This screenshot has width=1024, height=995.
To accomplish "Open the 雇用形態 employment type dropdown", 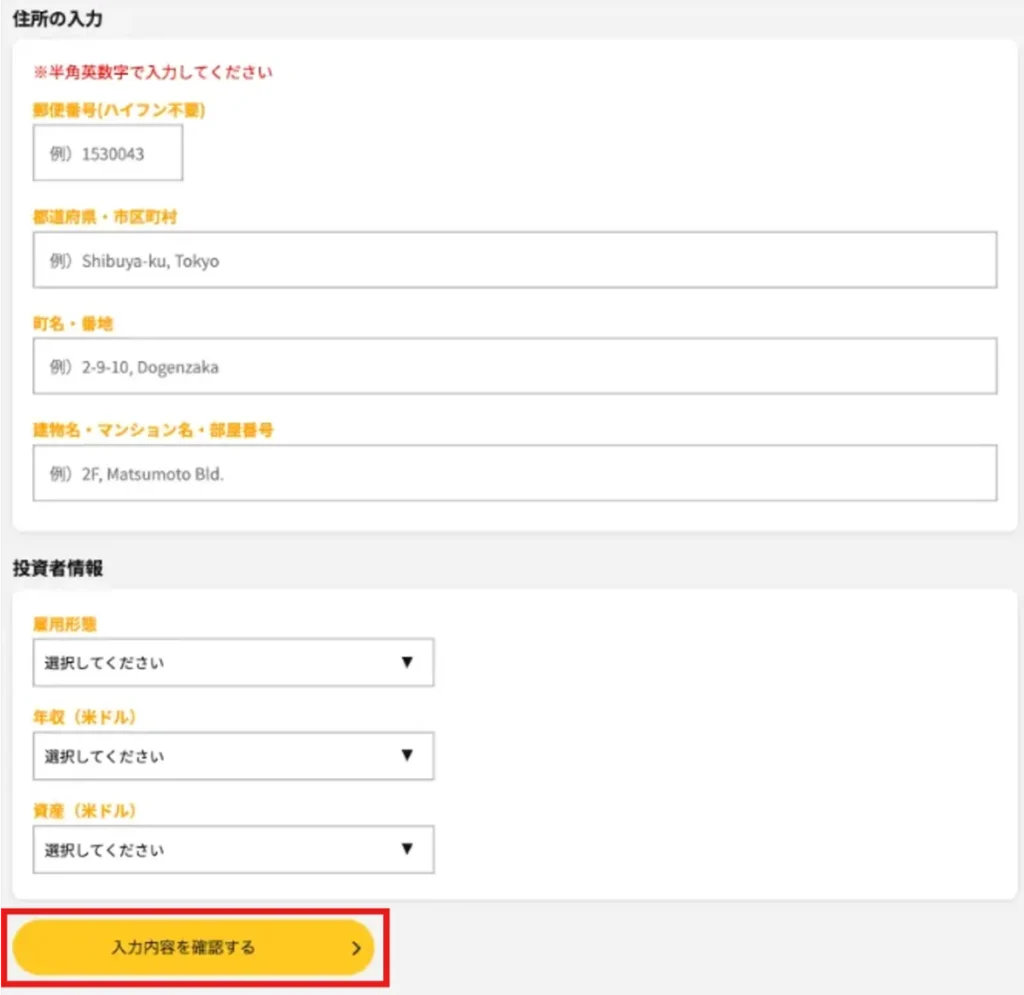I will tap(233, 662).
